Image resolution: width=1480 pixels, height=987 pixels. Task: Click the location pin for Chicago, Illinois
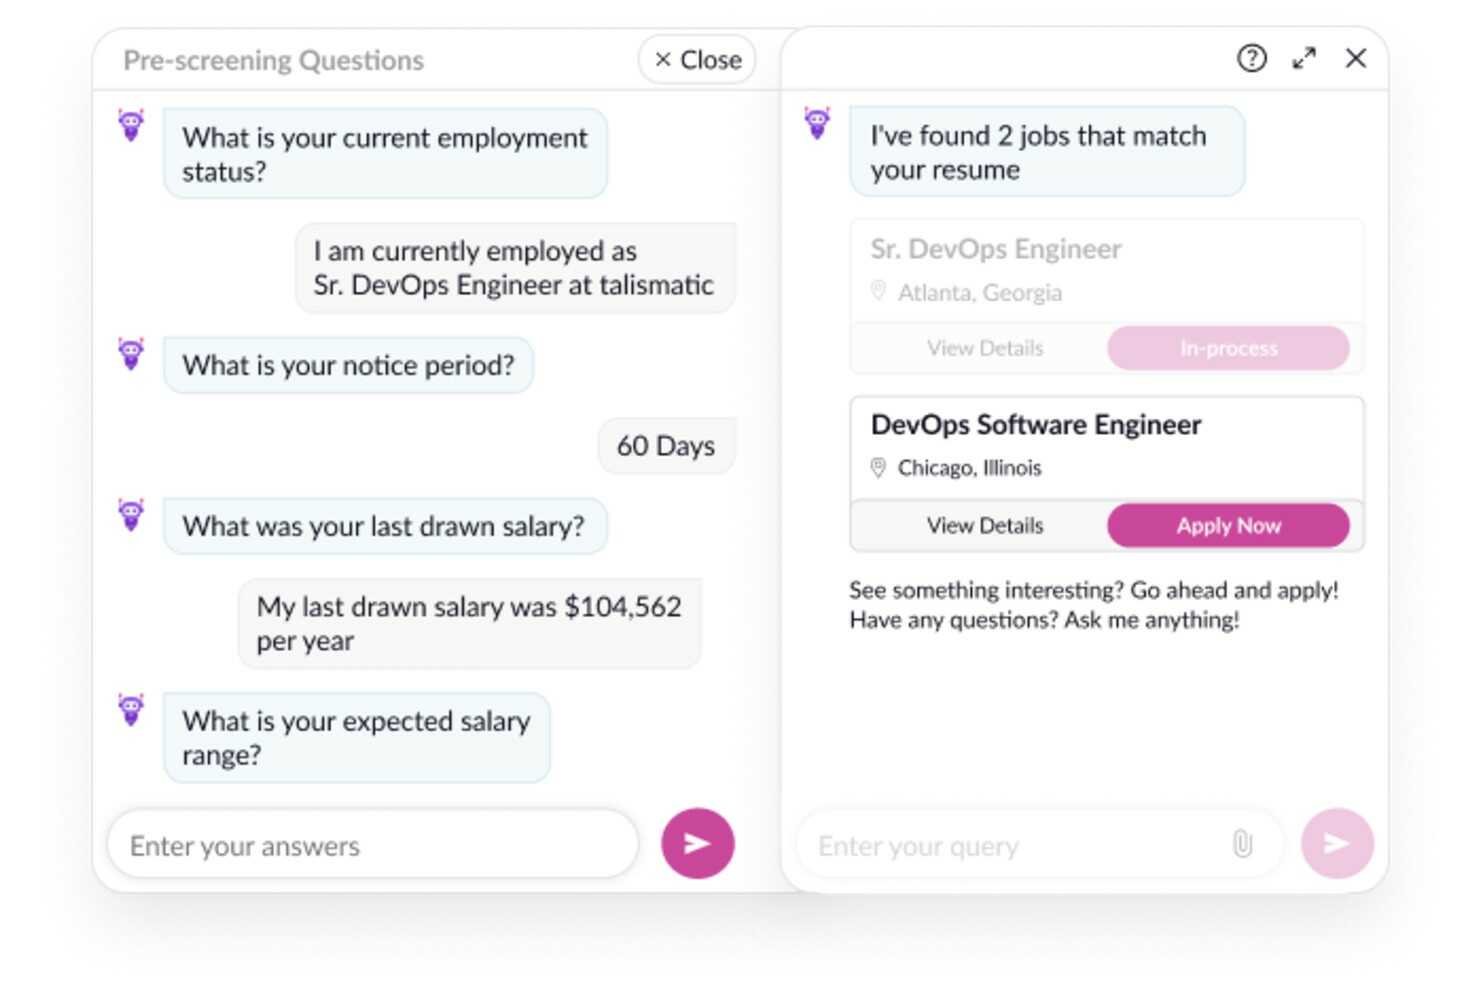[879, 467]
